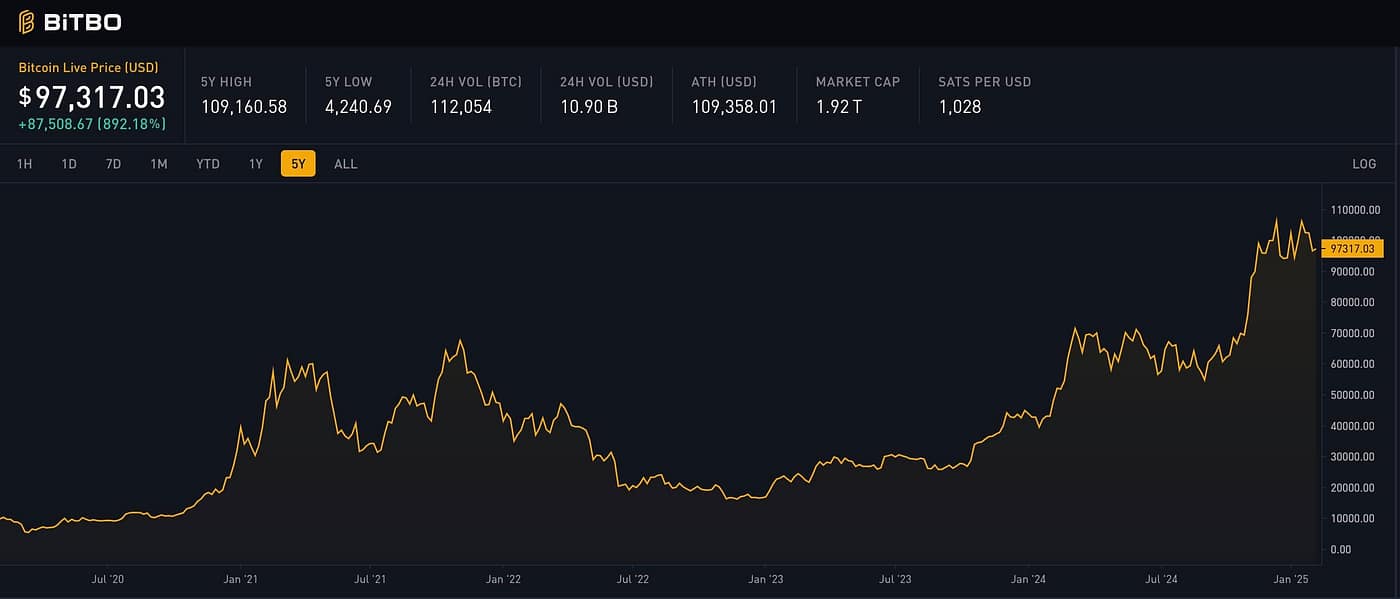Image resolution: width=1400 pixels, height=599 pixels.
Task: Select the 7D time range
Action: 113,164
